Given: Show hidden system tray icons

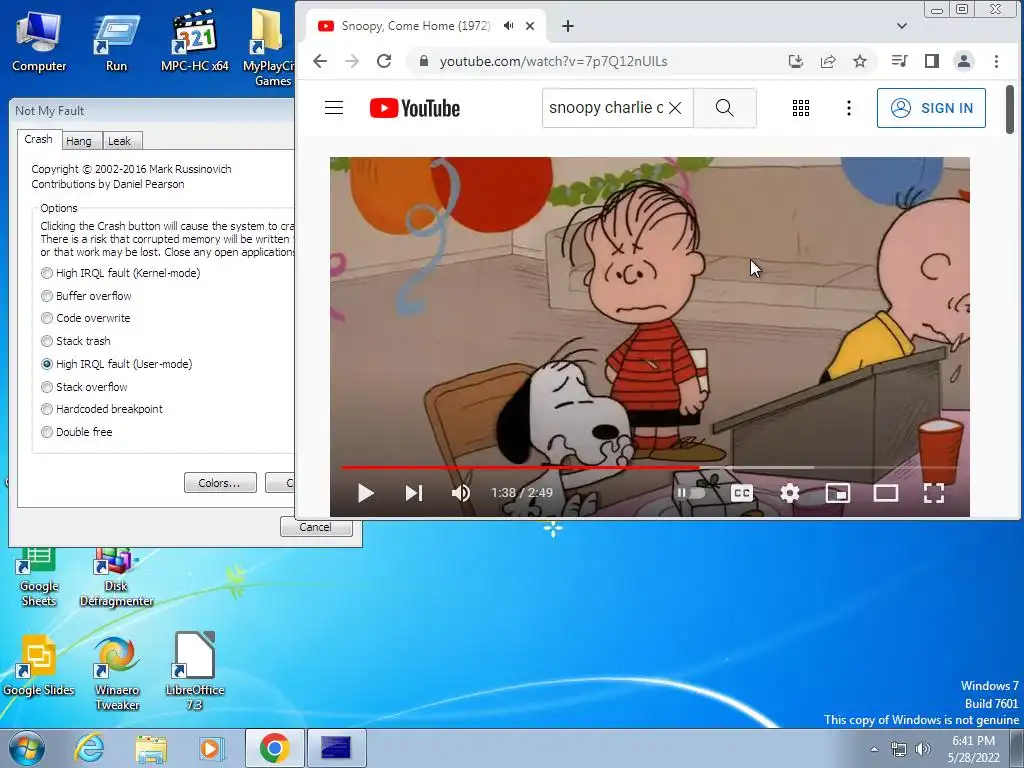Looking at the screenshot, I should [x=874, y=749].
